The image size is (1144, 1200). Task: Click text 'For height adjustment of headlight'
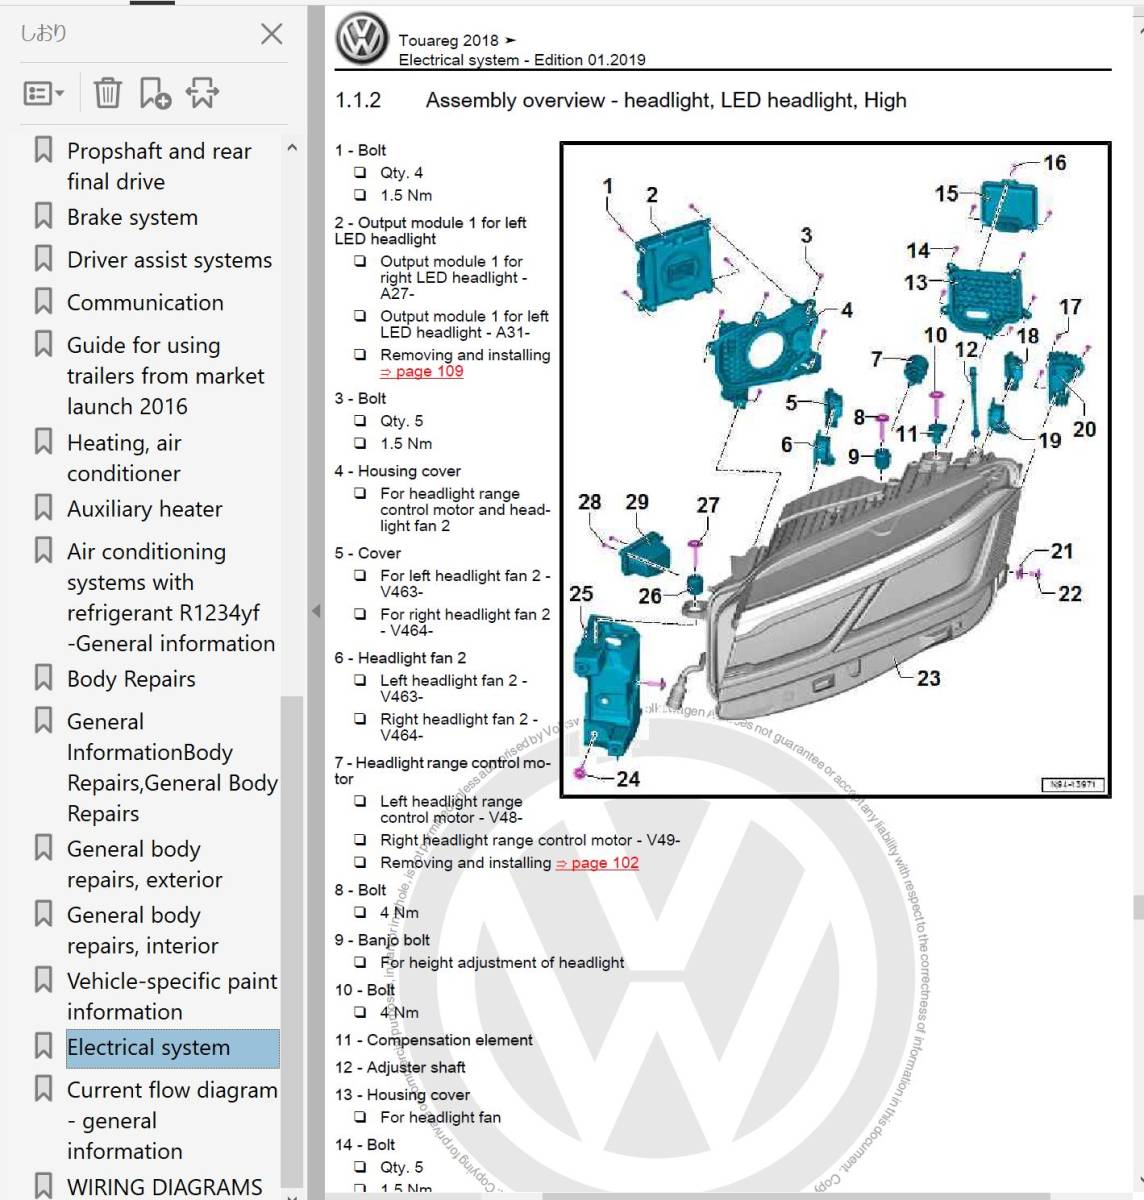(x=502, y=962)
